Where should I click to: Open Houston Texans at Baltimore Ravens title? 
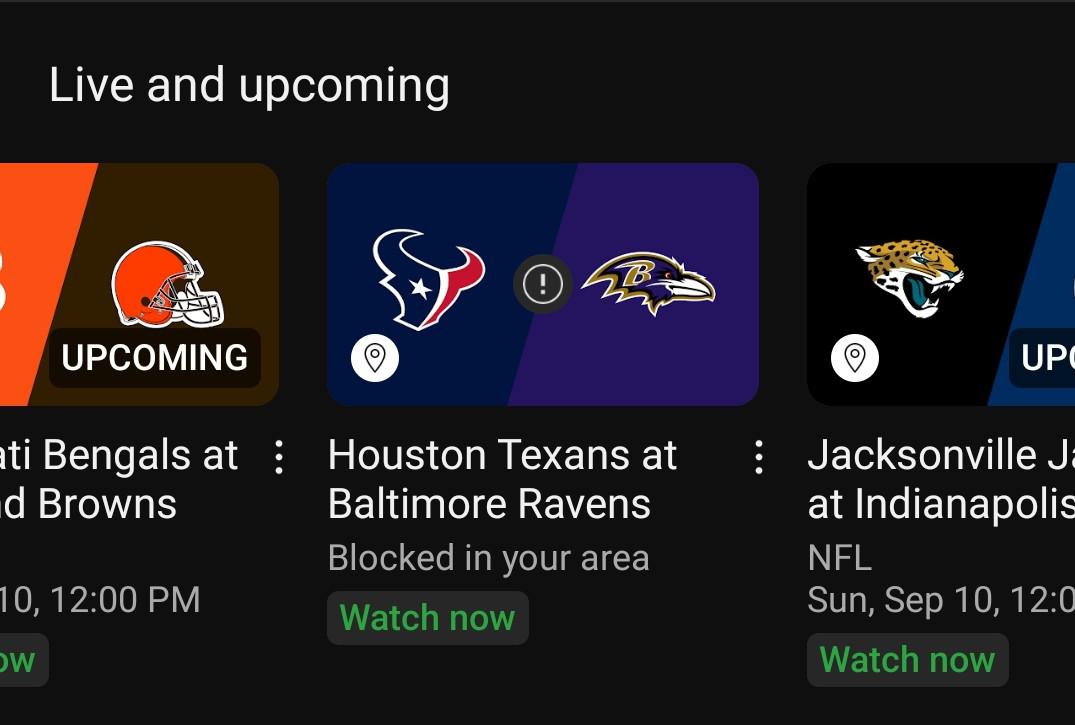[x=502, y=480]
